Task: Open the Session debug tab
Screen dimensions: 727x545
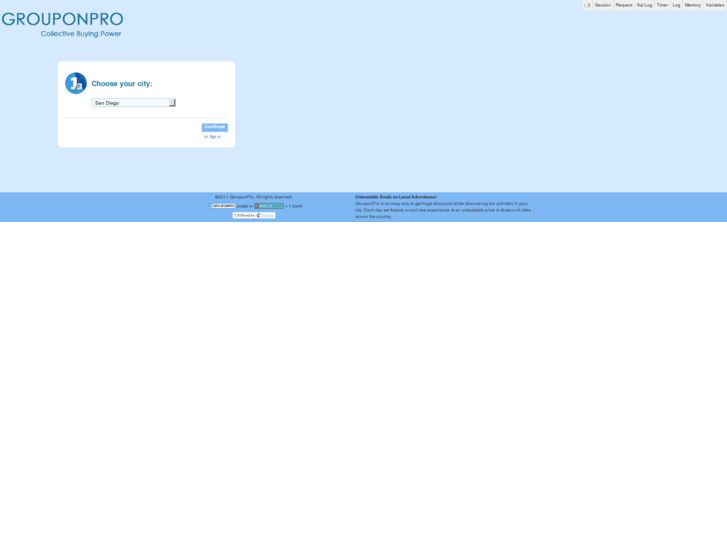Action: point(603,5)
